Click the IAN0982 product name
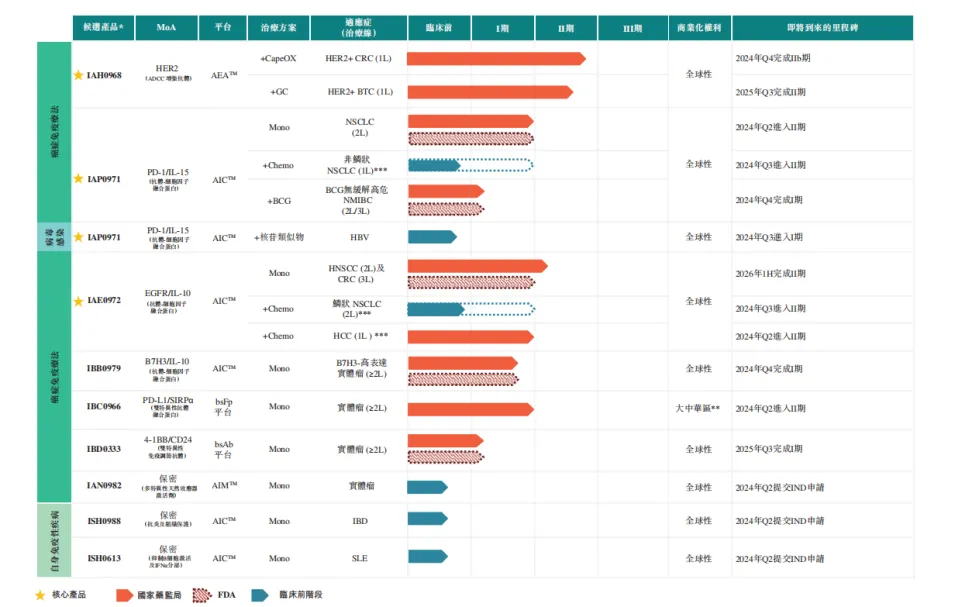 pos(104,486)
